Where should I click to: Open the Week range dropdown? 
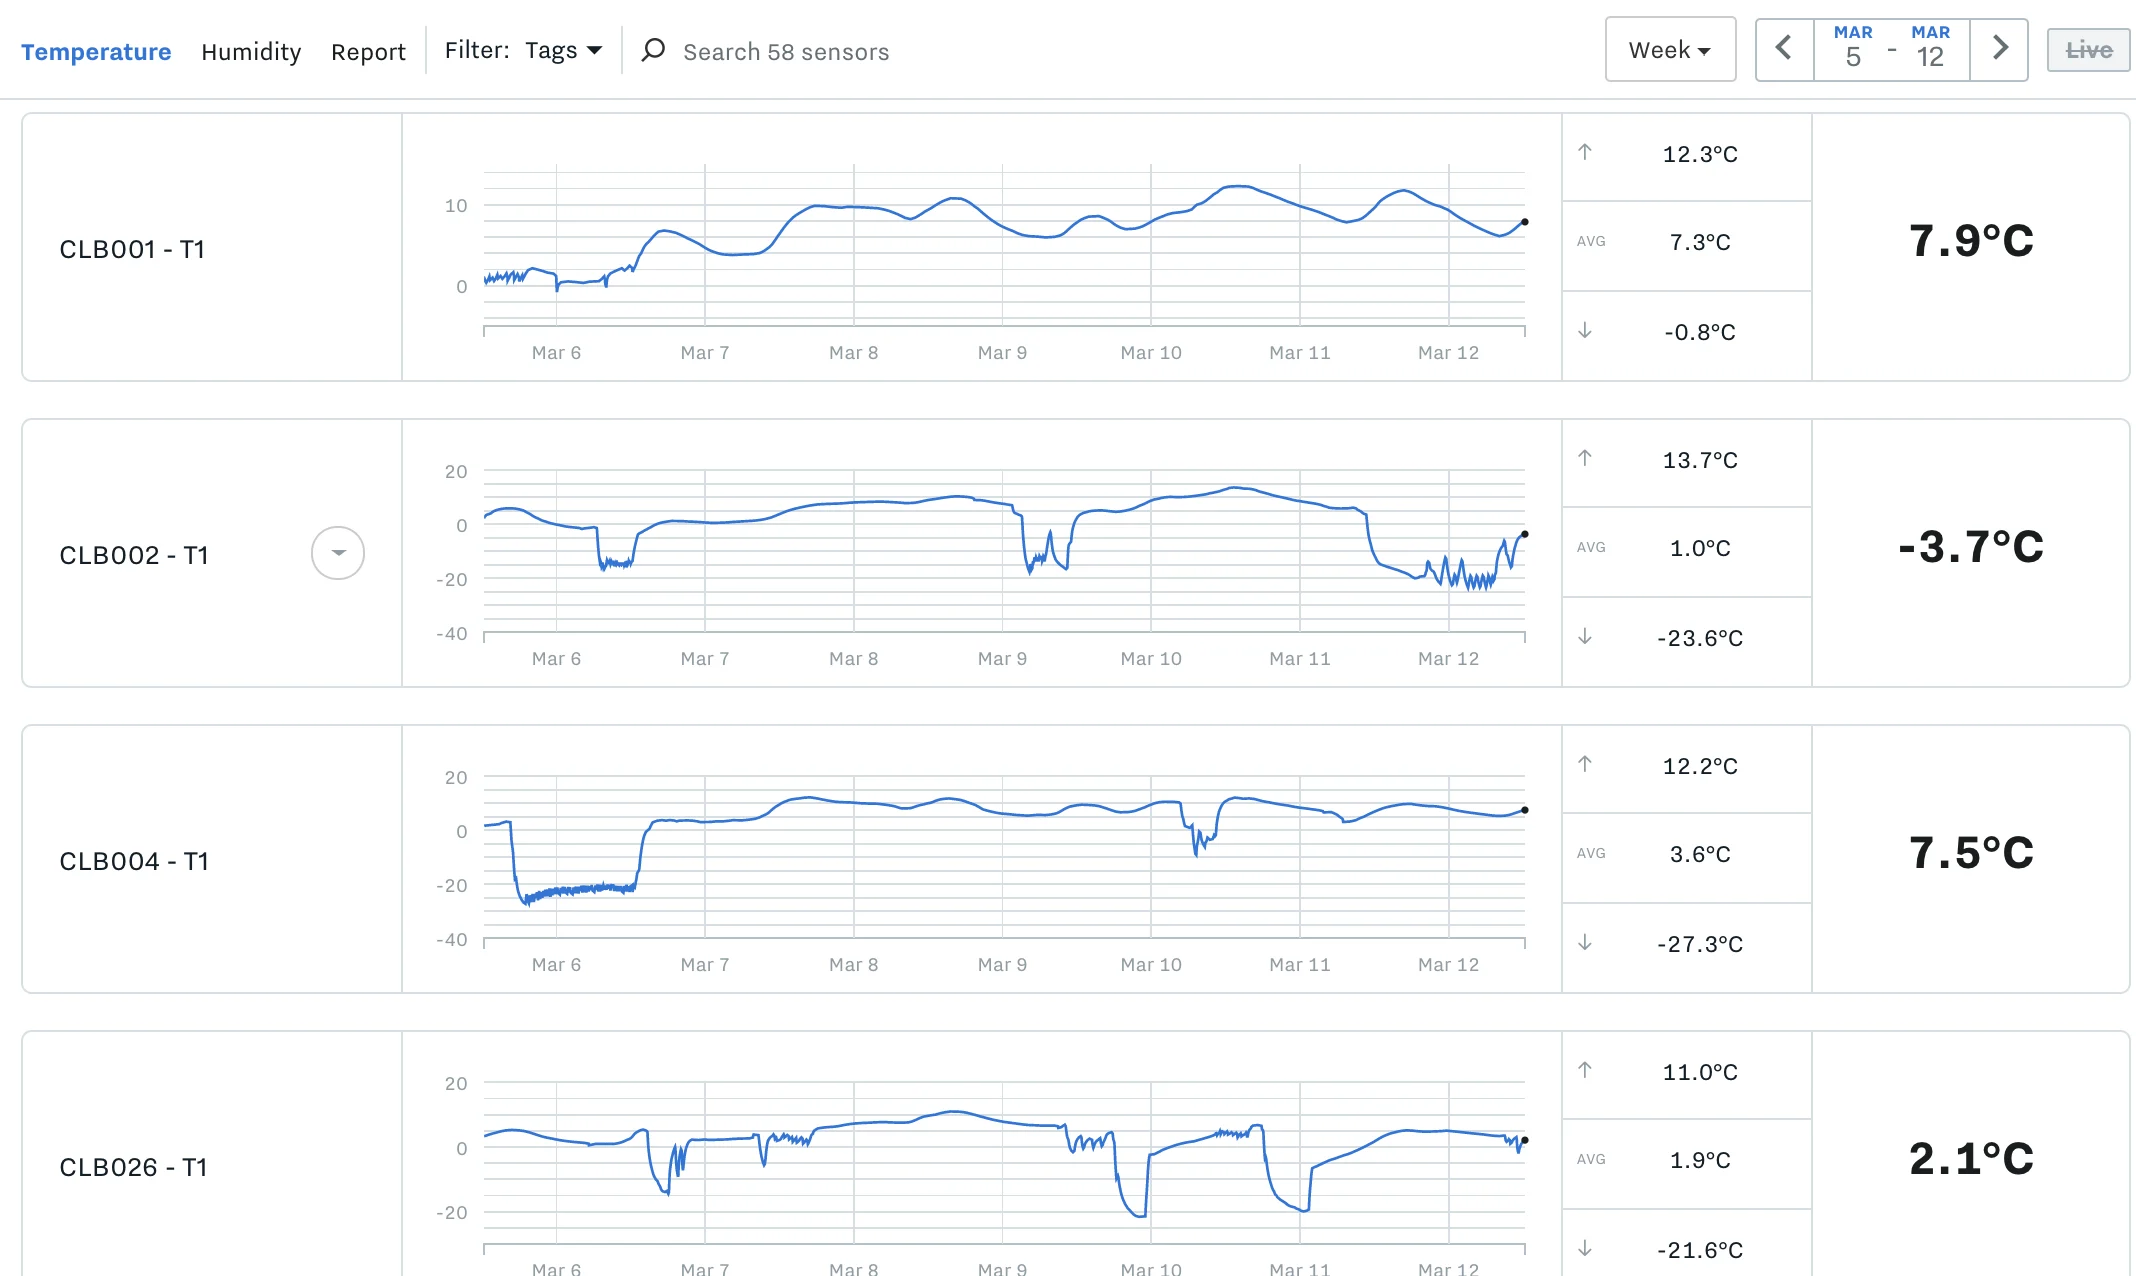[1669, 50]
